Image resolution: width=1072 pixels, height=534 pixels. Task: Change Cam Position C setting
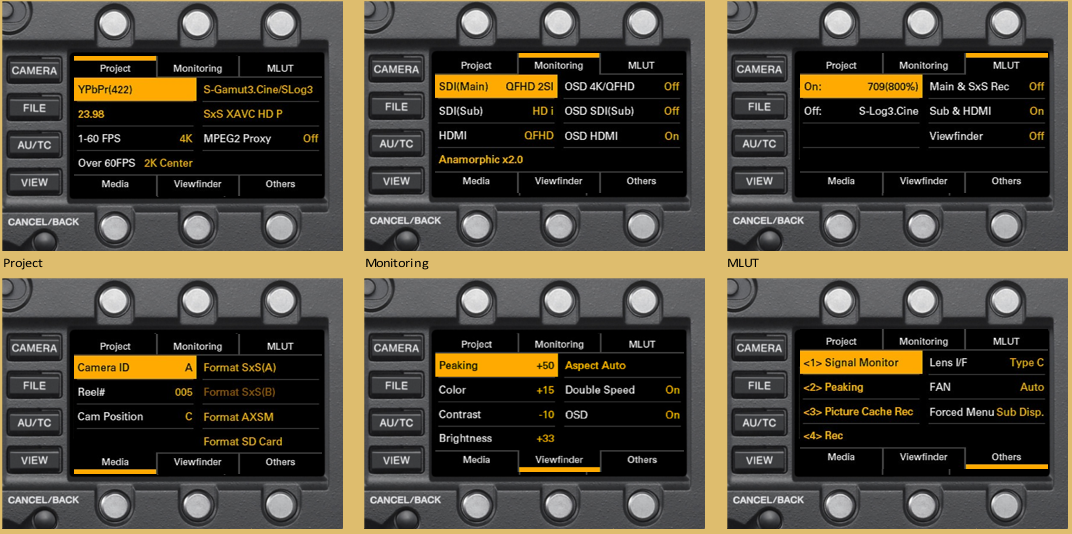point(135,416)
